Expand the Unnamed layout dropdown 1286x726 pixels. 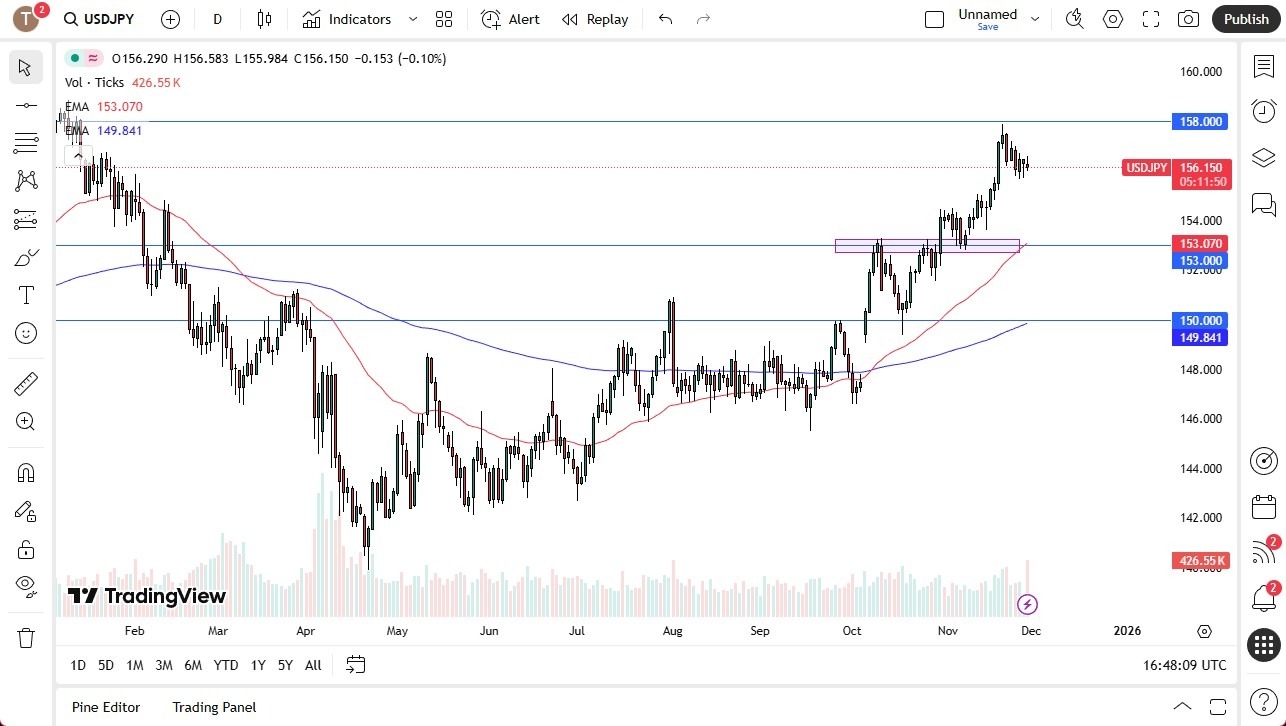[1036, 17]
